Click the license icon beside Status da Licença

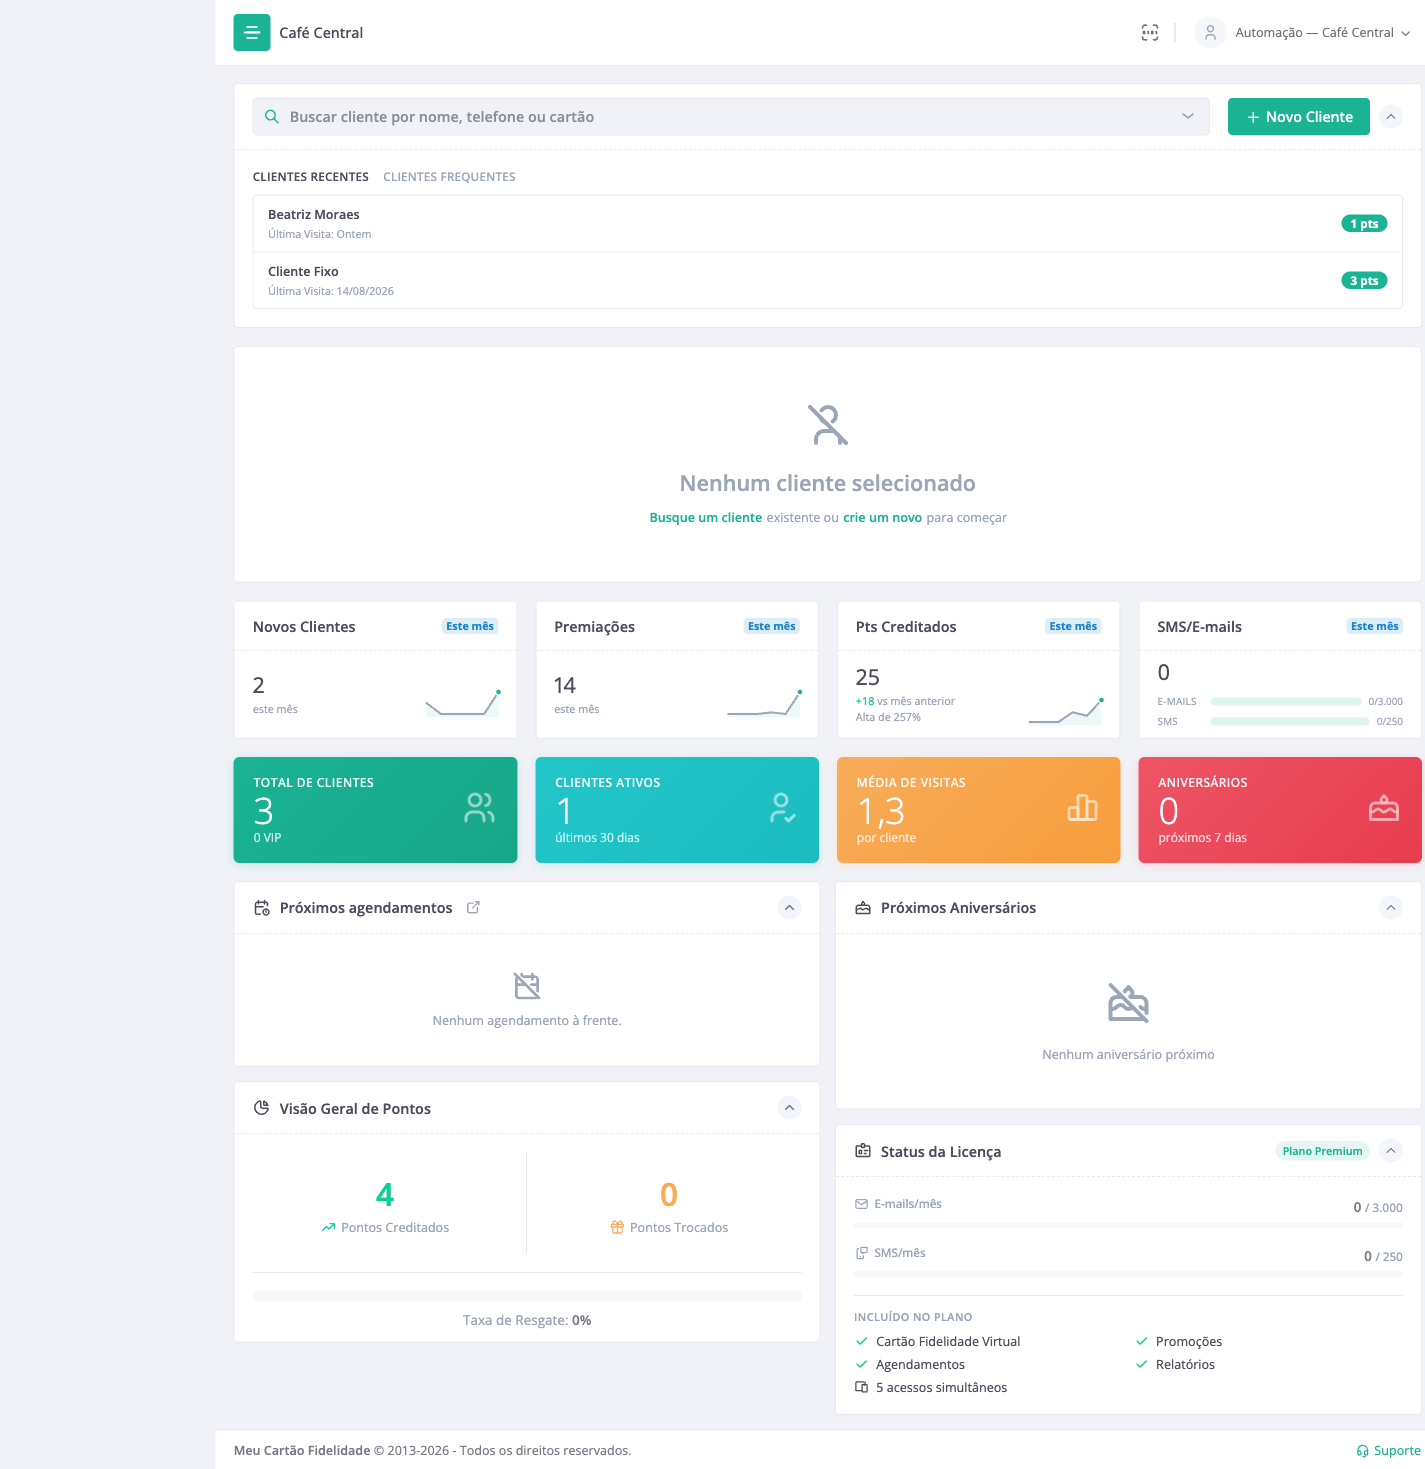(x=863, y=1151)
